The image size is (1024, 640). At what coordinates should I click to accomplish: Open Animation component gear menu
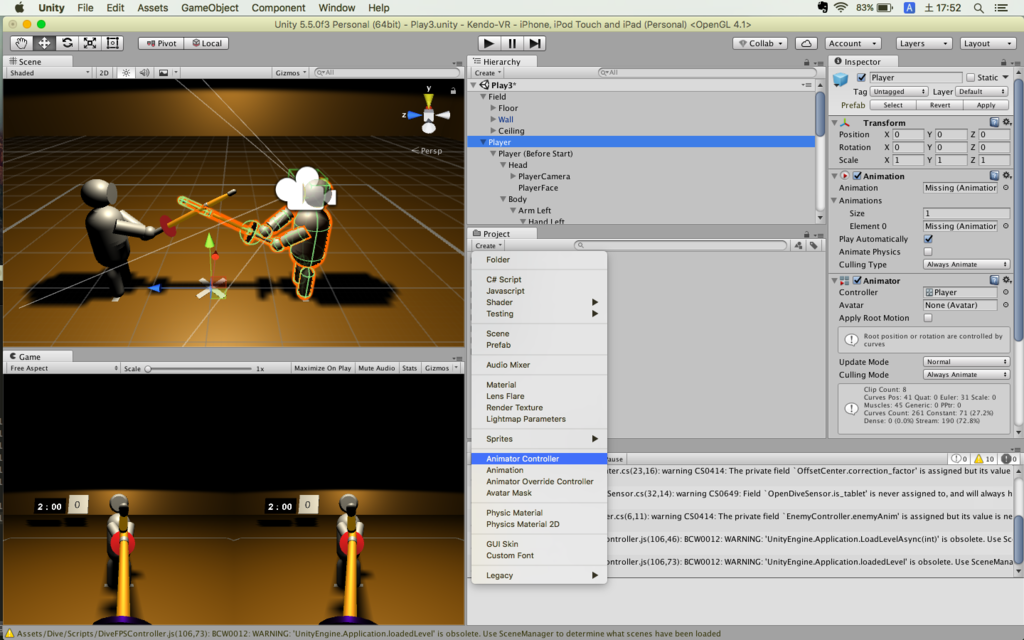pos(1007,176)
